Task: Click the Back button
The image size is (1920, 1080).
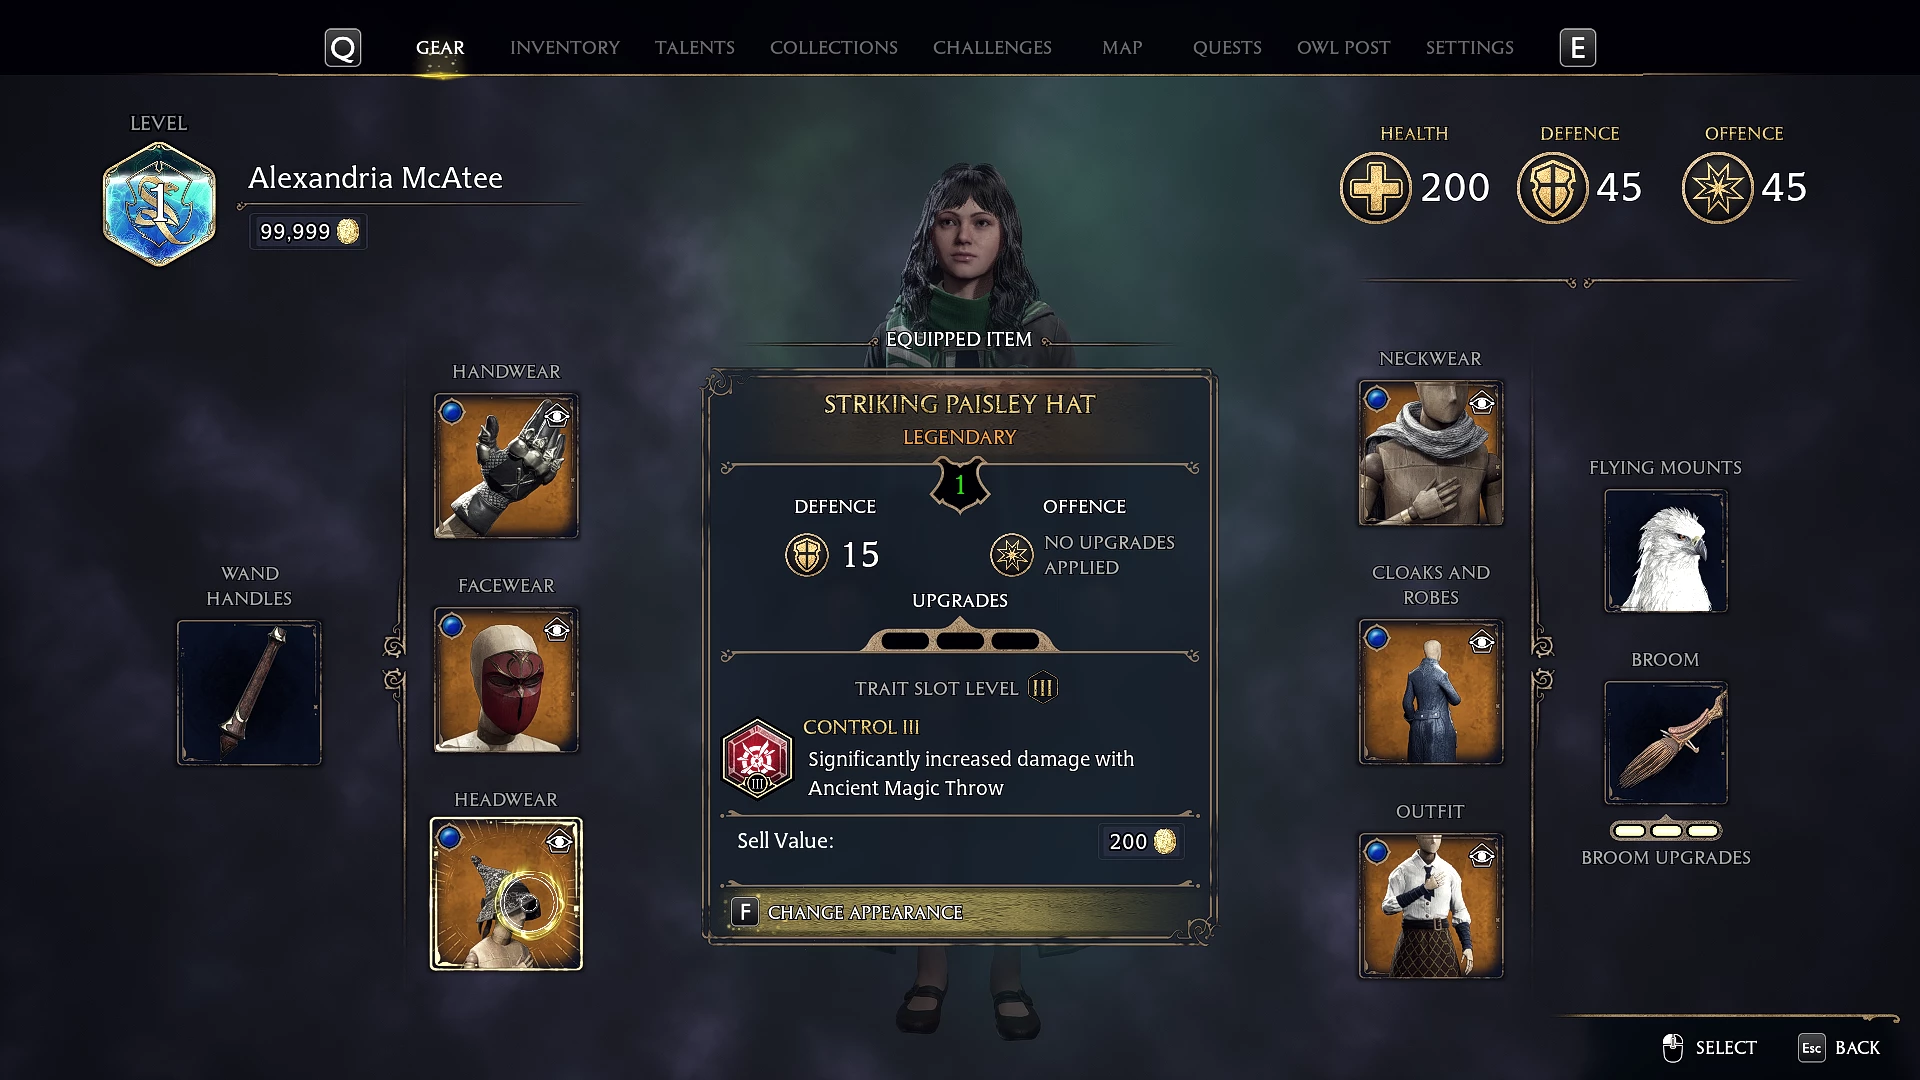Action: pos(1839,1048)
